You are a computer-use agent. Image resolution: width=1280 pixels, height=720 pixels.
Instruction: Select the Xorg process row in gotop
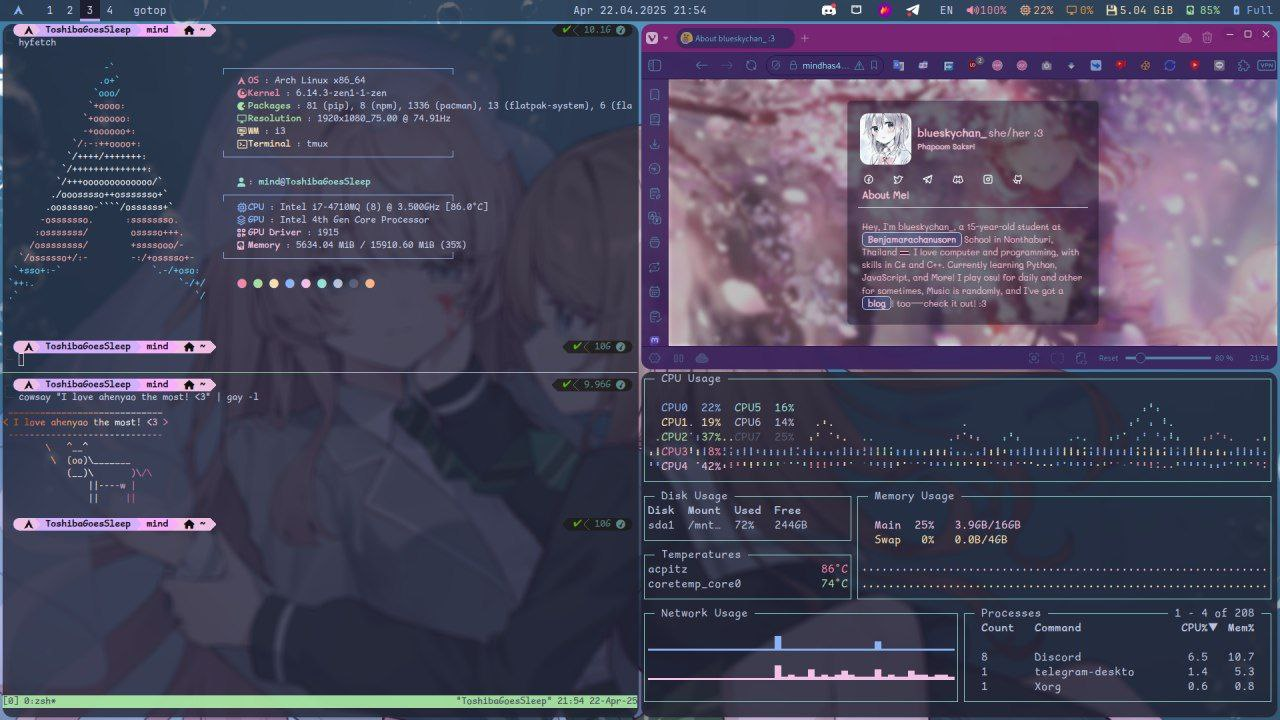point(1118,686)
